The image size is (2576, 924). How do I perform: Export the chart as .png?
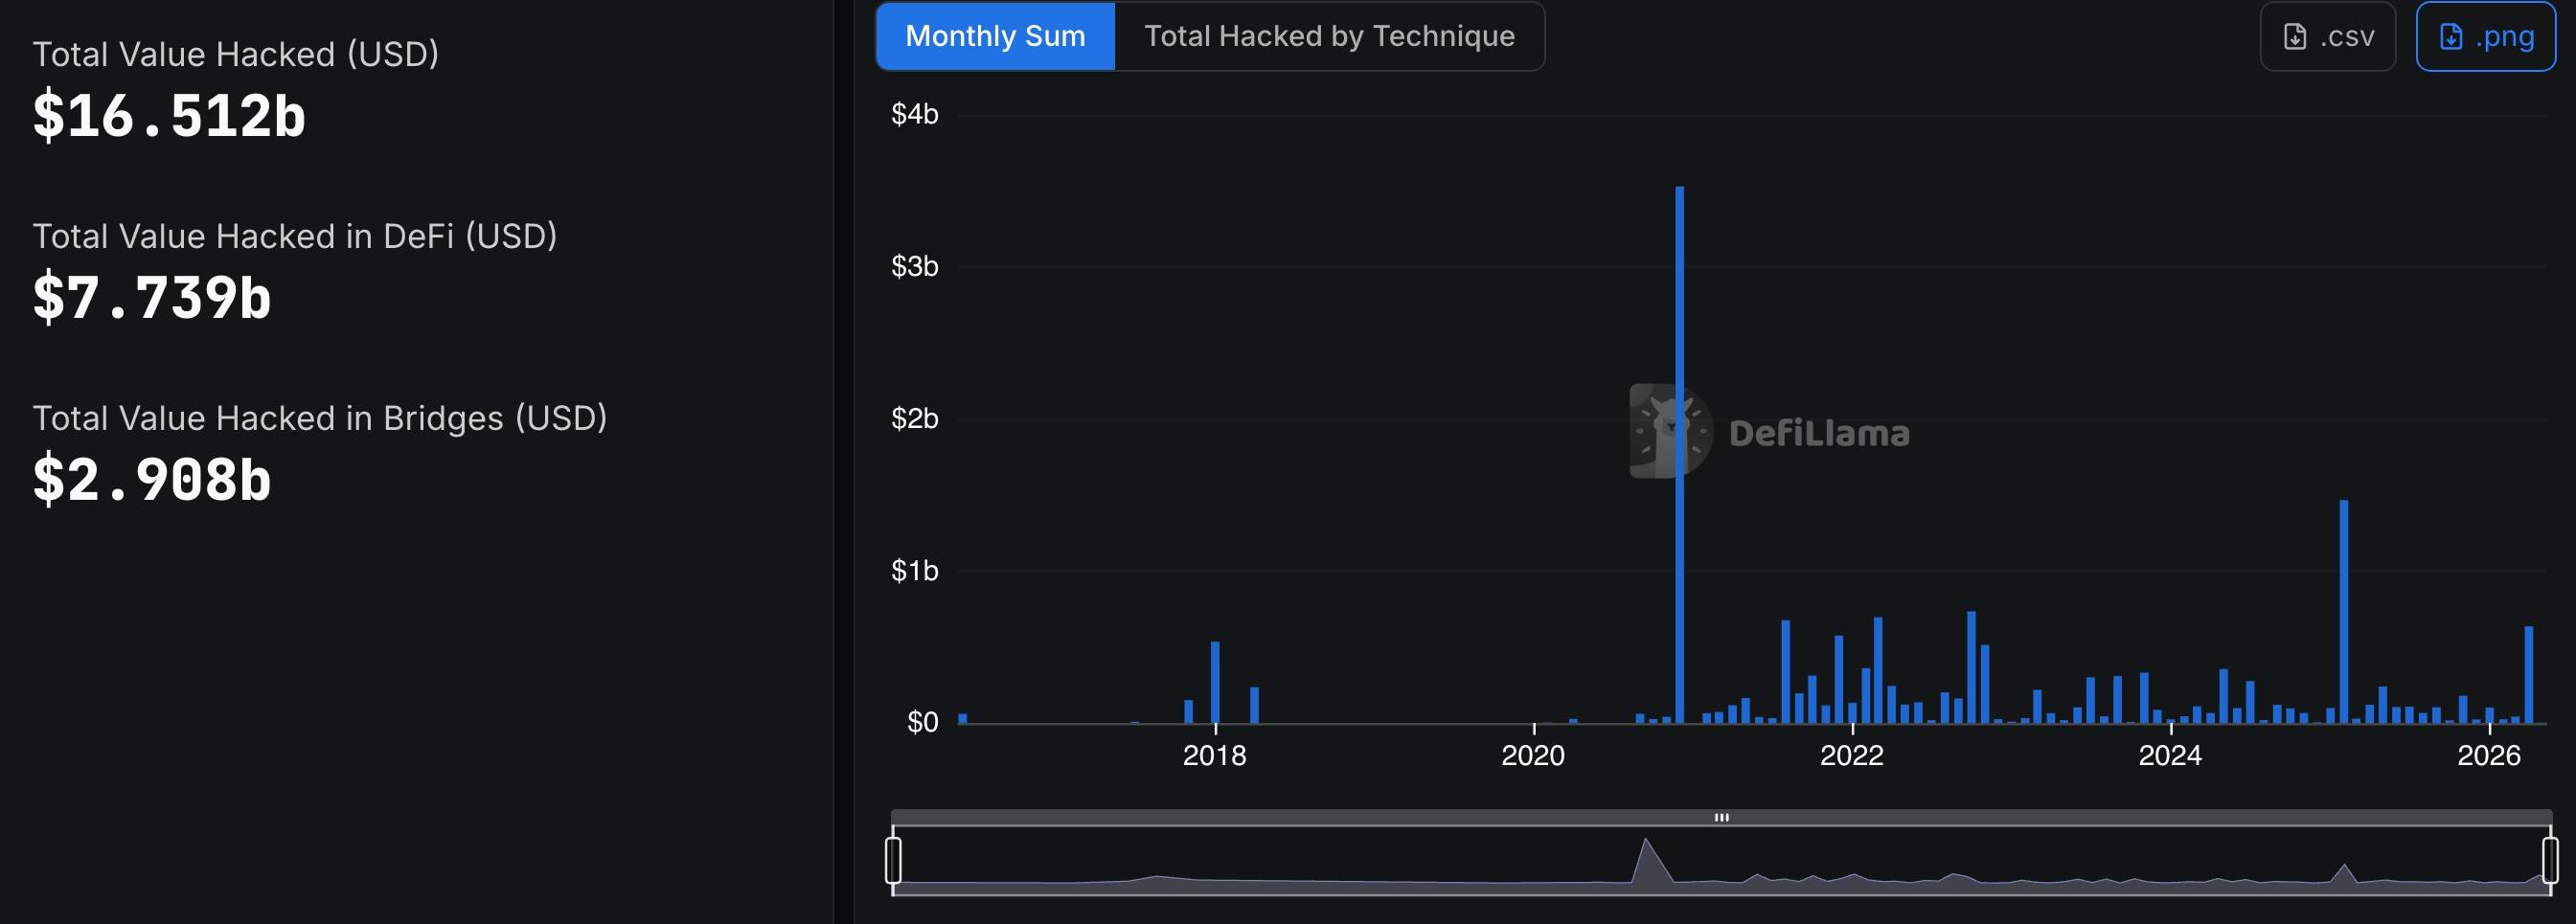click(x=2485, y=36)
